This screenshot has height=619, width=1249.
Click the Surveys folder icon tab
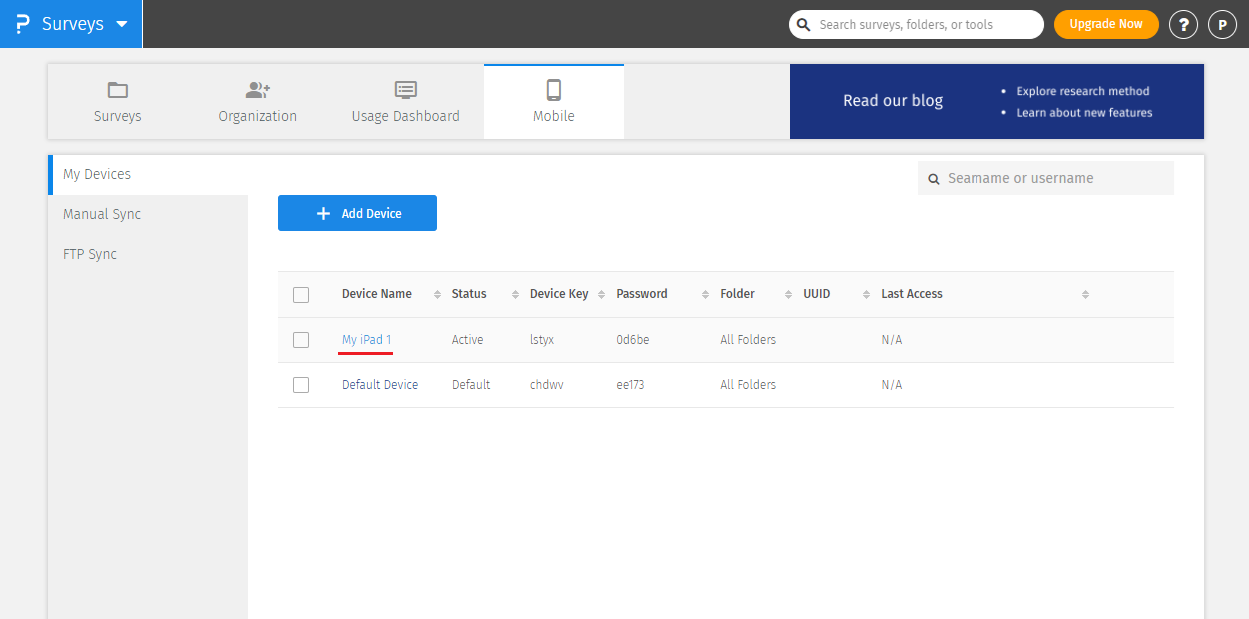pos(118,91)
